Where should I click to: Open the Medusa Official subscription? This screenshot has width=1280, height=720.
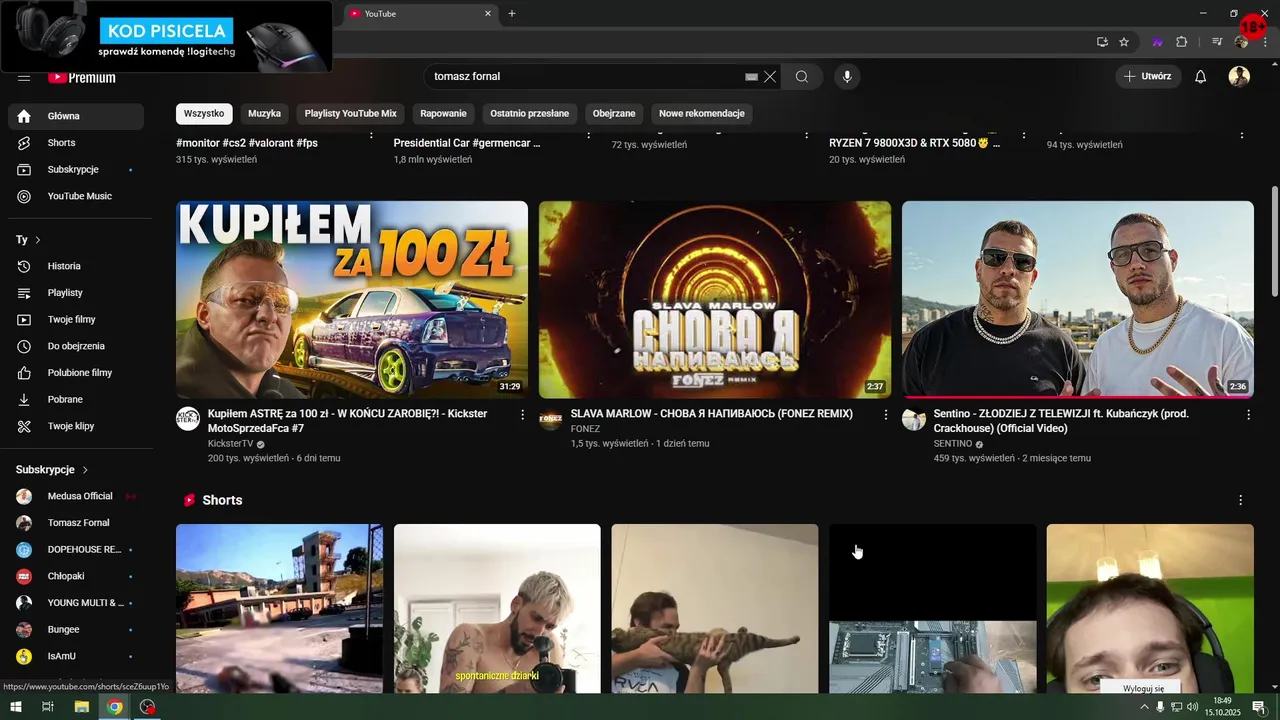76,496
